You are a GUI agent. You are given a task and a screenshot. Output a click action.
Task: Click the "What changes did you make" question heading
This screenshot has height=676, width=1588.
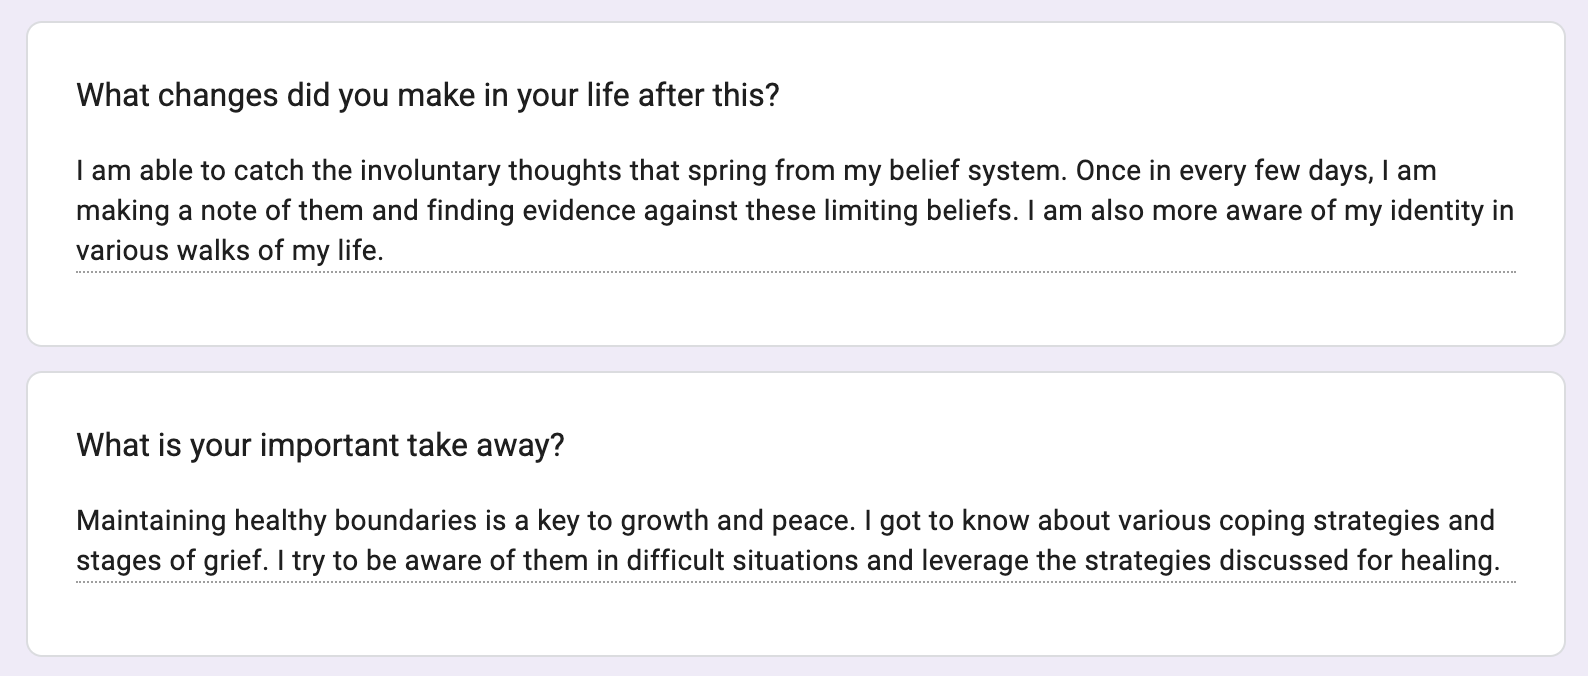click(x=427, y=96)
